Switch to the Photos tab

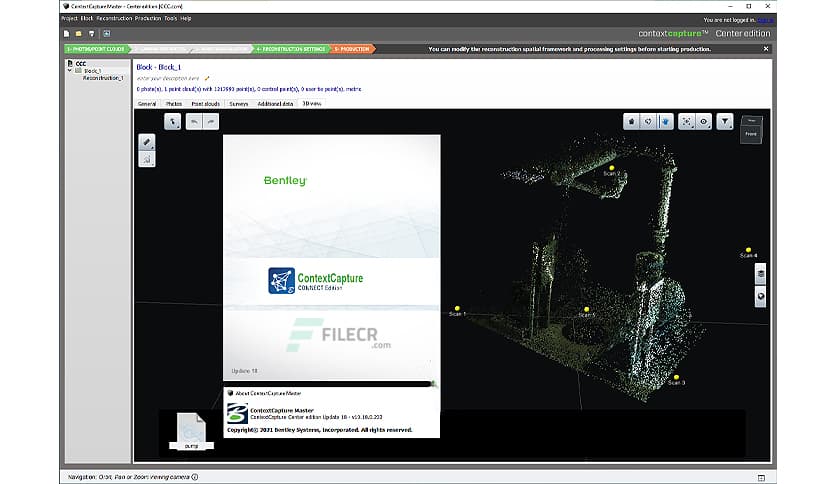(174, 104)
